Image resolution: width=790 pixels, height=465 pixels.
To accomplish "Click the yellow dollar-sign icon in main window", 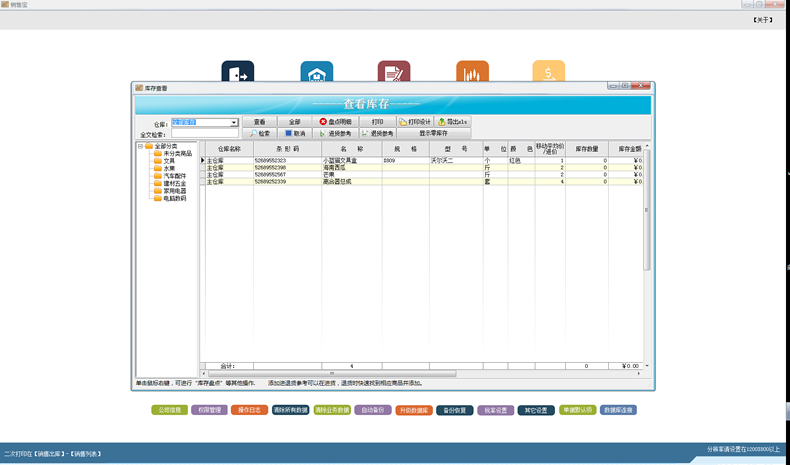I will 549,71.
